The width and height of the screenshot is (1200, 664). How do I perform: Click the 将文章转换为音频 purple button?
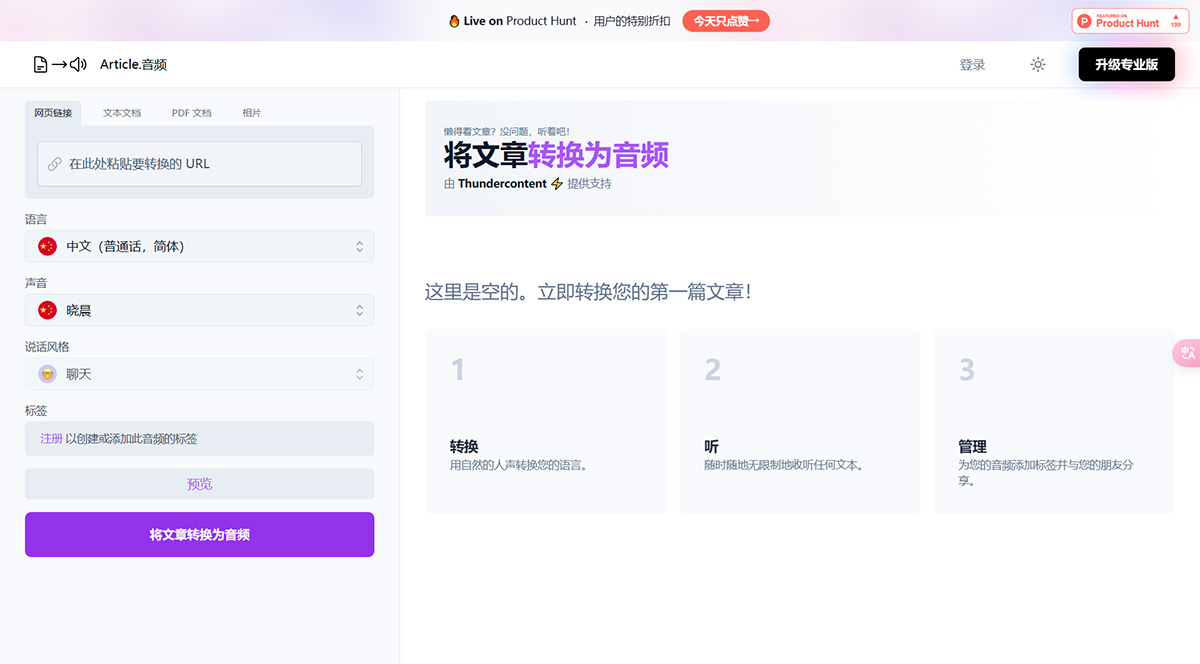coord(199,534)
